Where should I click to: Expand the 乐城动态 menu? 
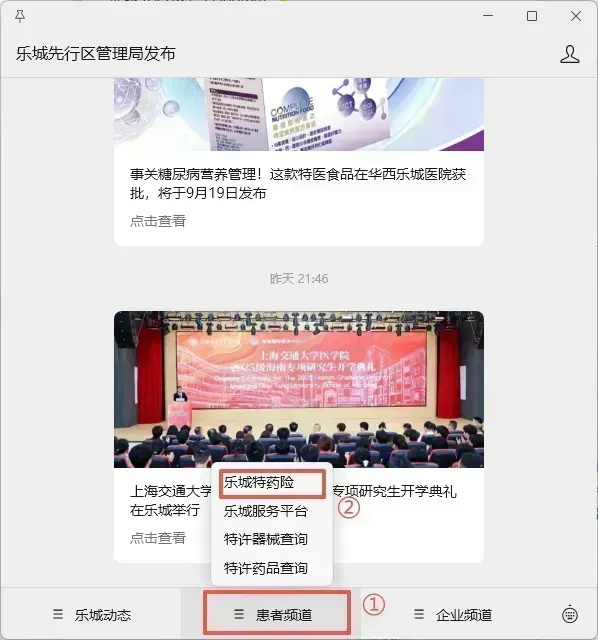coord(91,614)
